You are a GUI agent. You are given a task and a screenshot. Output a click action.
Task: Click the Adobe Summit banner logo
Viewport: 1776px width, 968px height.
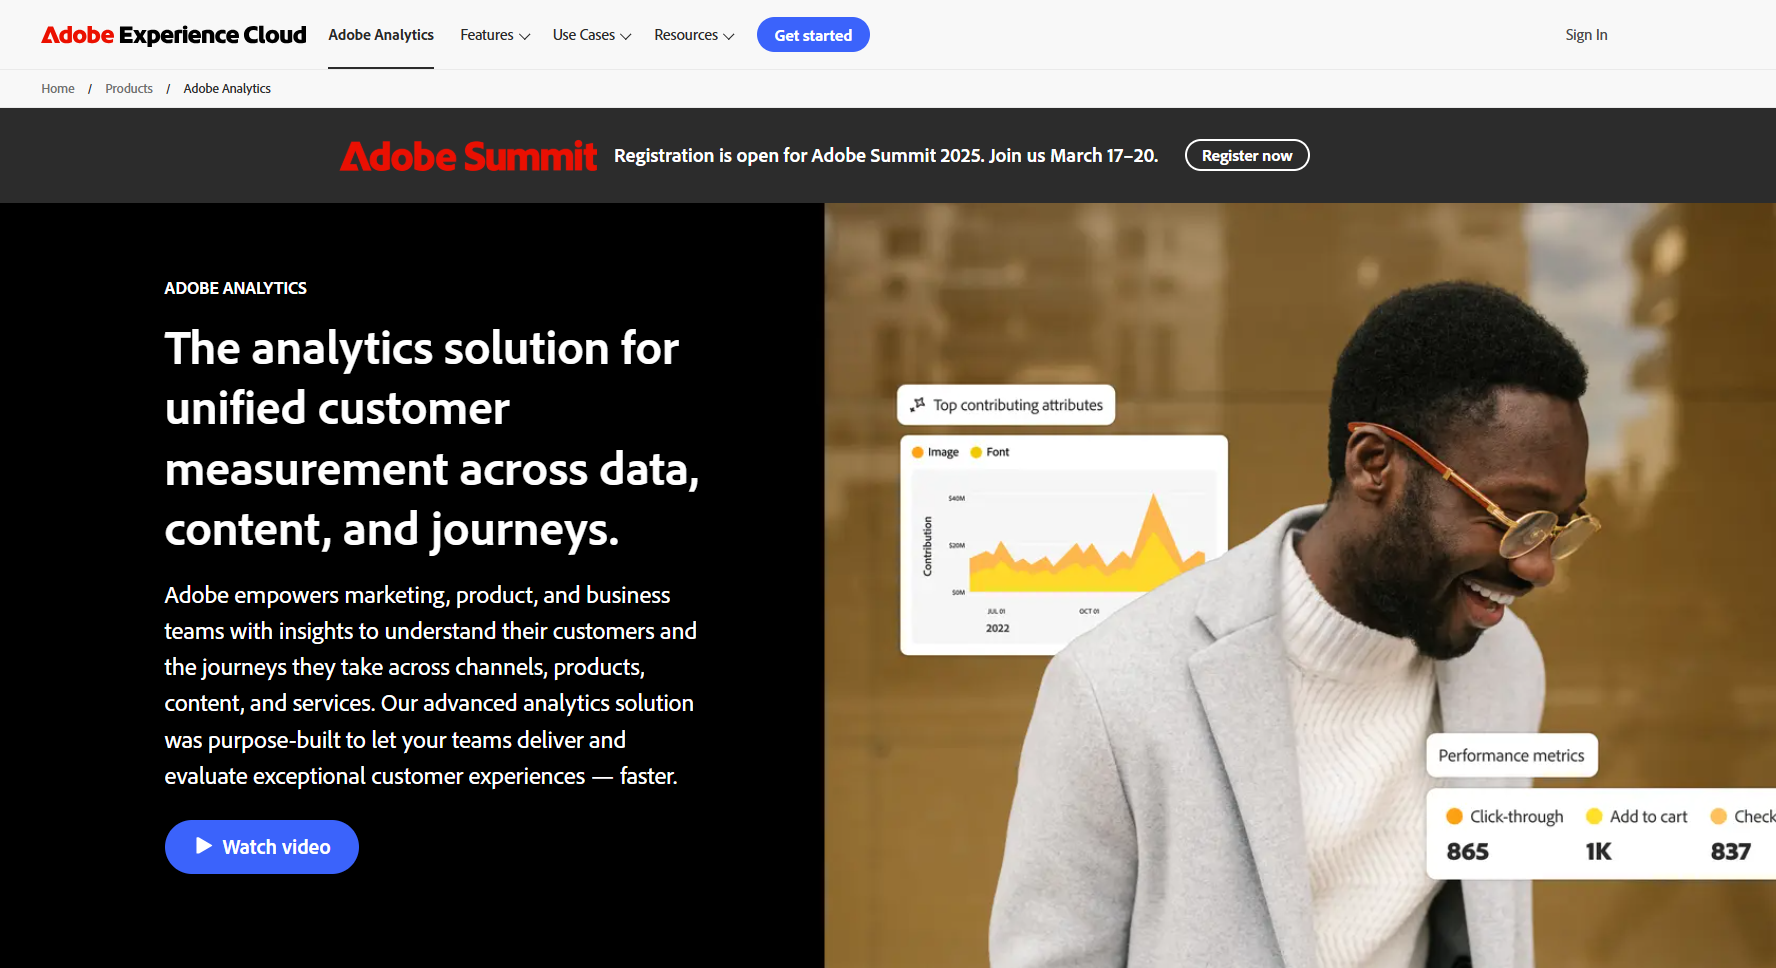(x=468, y=156)
